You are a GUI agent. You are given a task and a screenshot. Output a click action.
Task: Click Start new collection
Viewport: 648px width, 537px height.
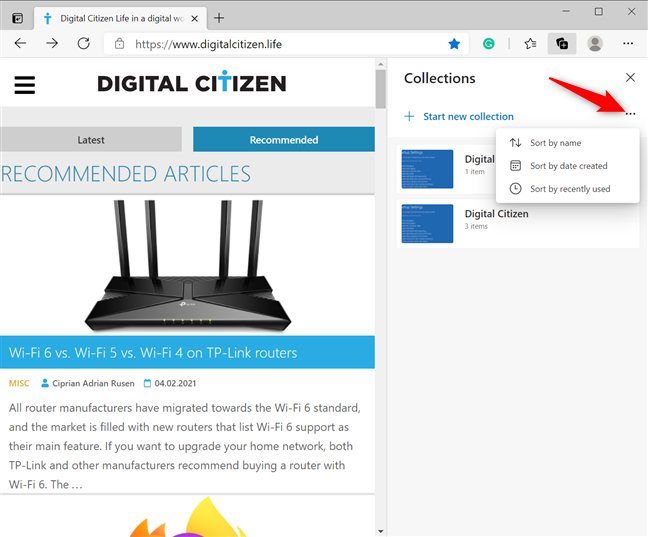468,117
